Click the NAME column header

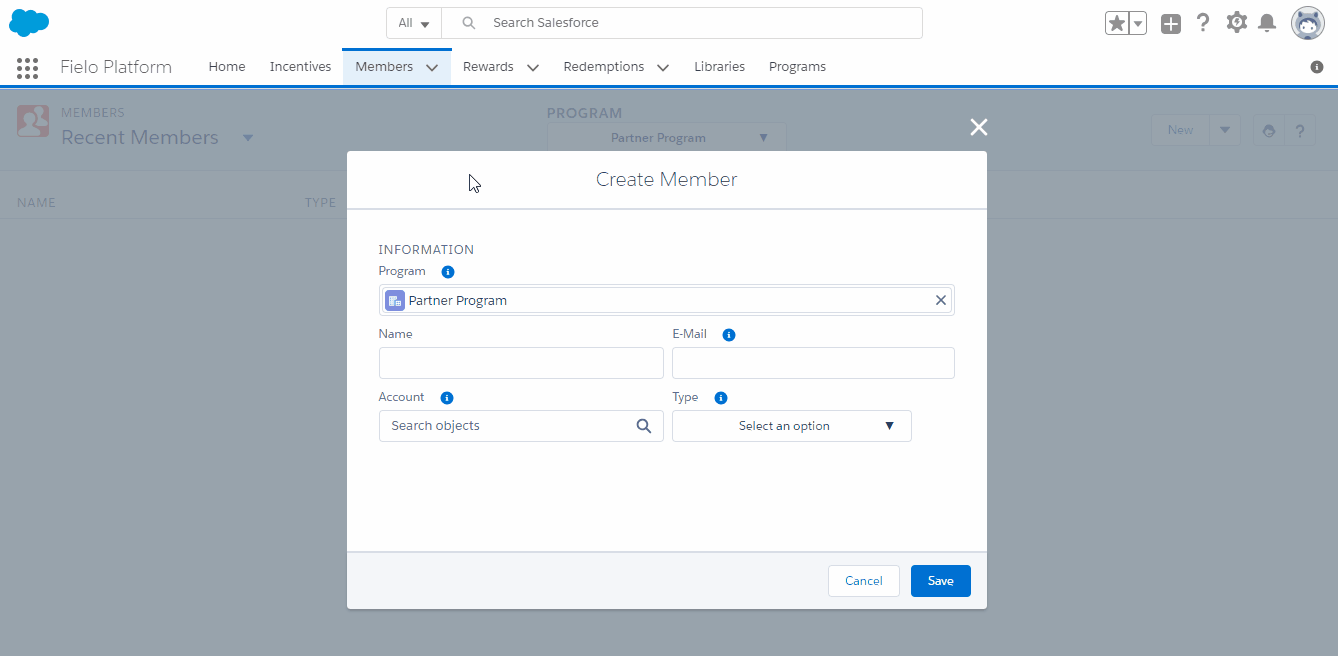point(36,203)
